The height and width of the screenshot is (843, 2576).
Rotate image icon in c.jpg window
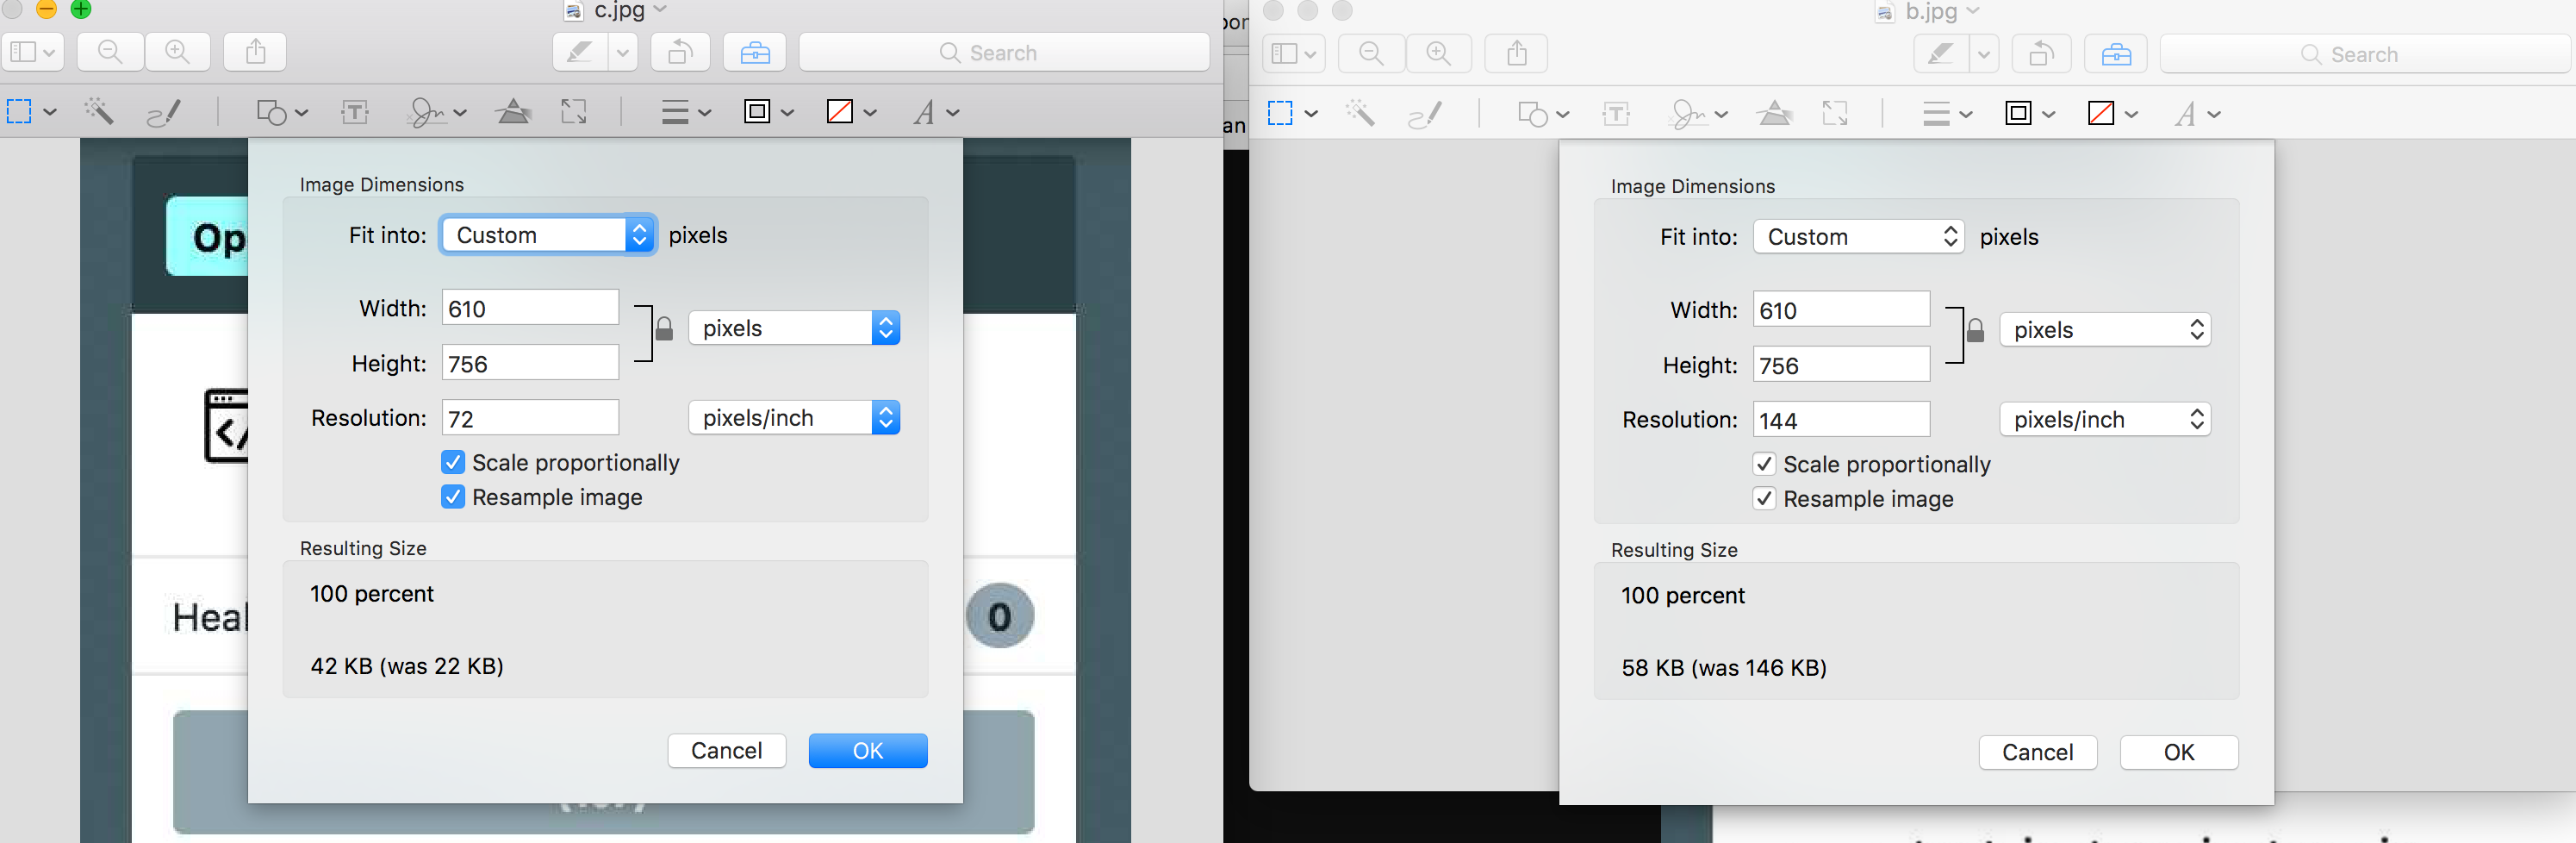680,52
